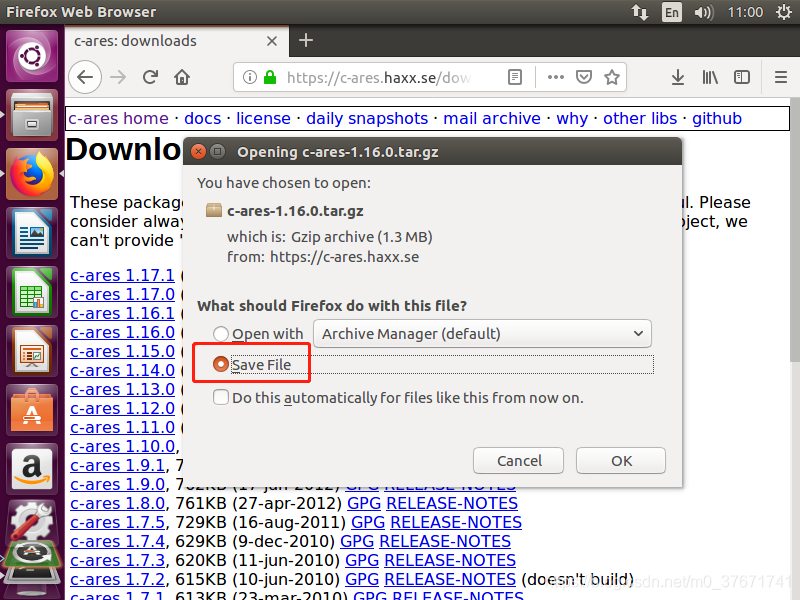
Task: Show calendar from the 11:00 clock
Action: (x=745, y=12)
